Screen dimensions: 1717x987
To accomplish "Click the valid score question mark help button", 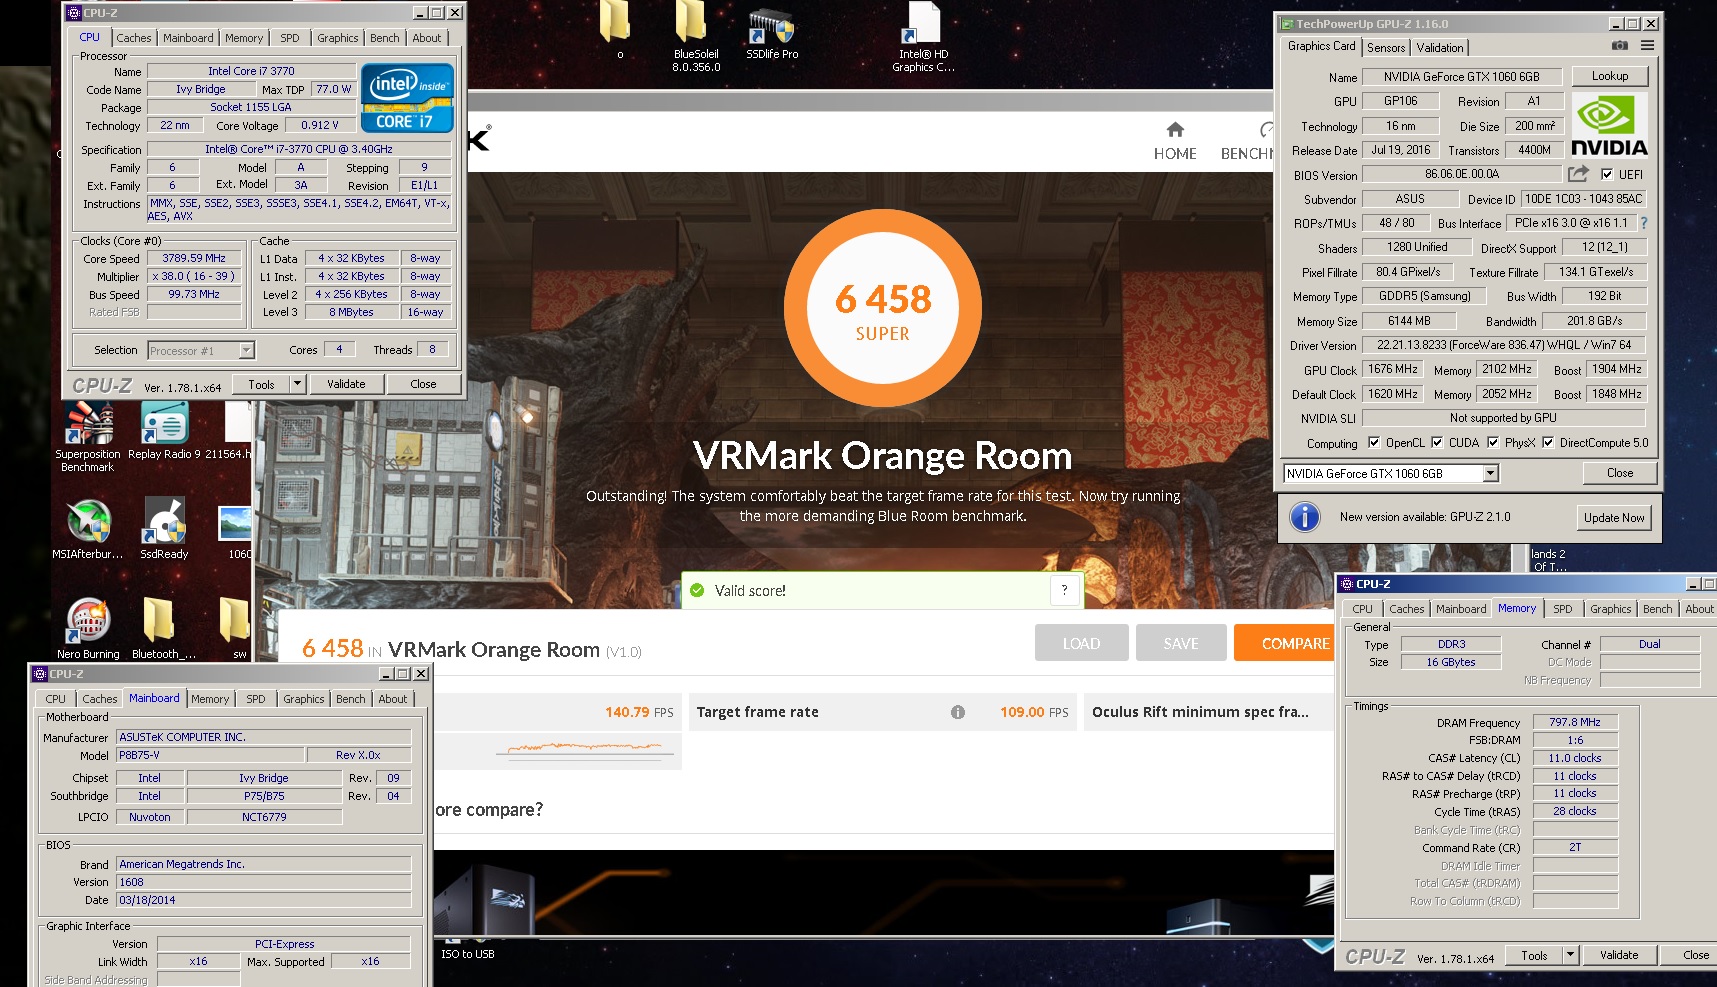I will 1064,590.
